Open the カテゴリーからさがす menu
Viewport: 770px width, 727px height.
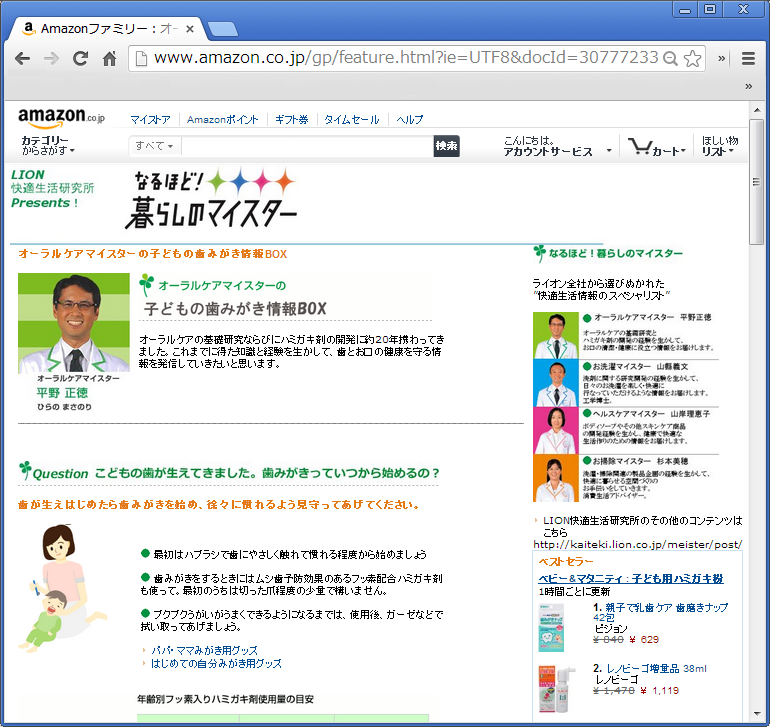47,146
